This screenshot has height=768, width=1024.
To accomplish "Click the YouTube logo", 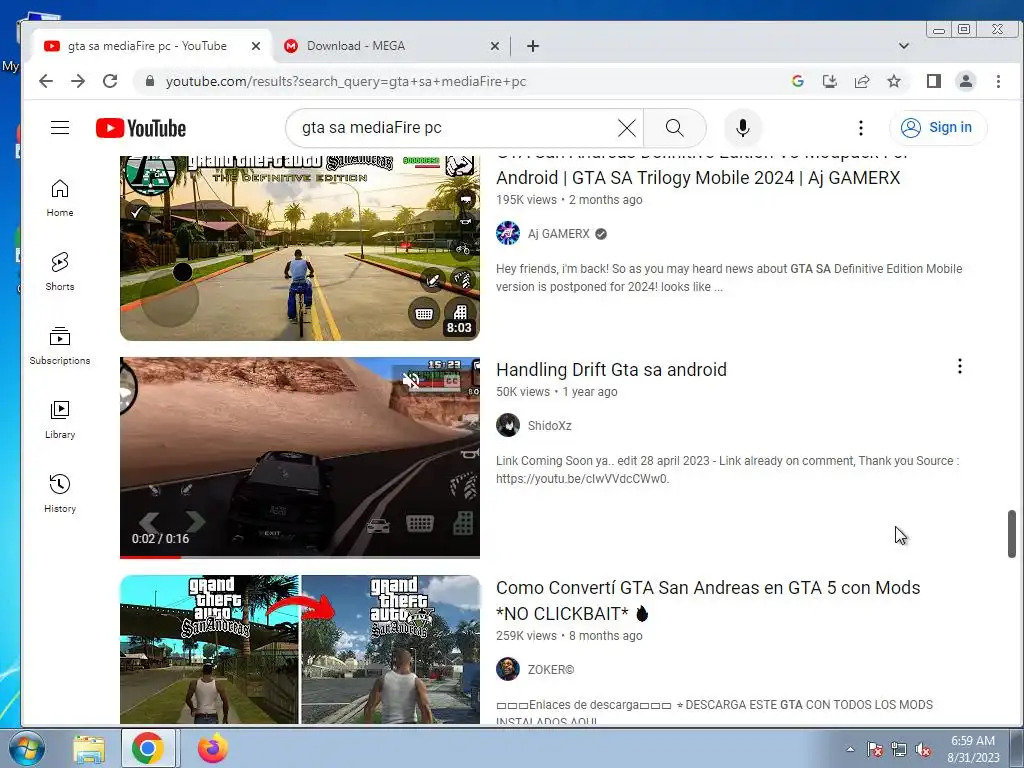I will [x=141, y=128].
